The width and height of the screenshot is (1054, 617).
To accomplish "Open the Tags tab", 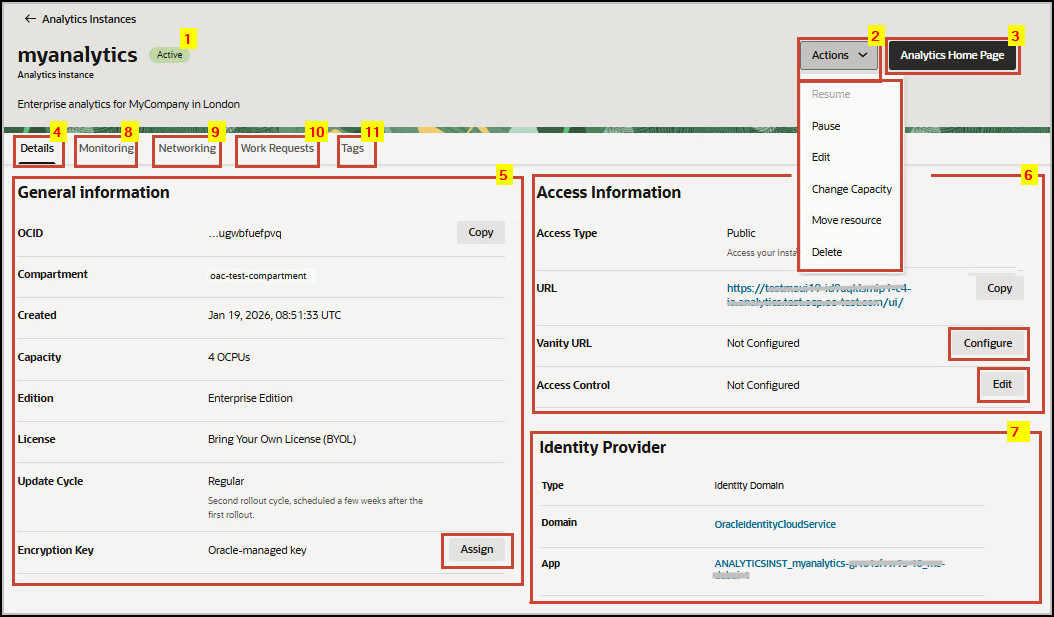I will tap(352, 149).
